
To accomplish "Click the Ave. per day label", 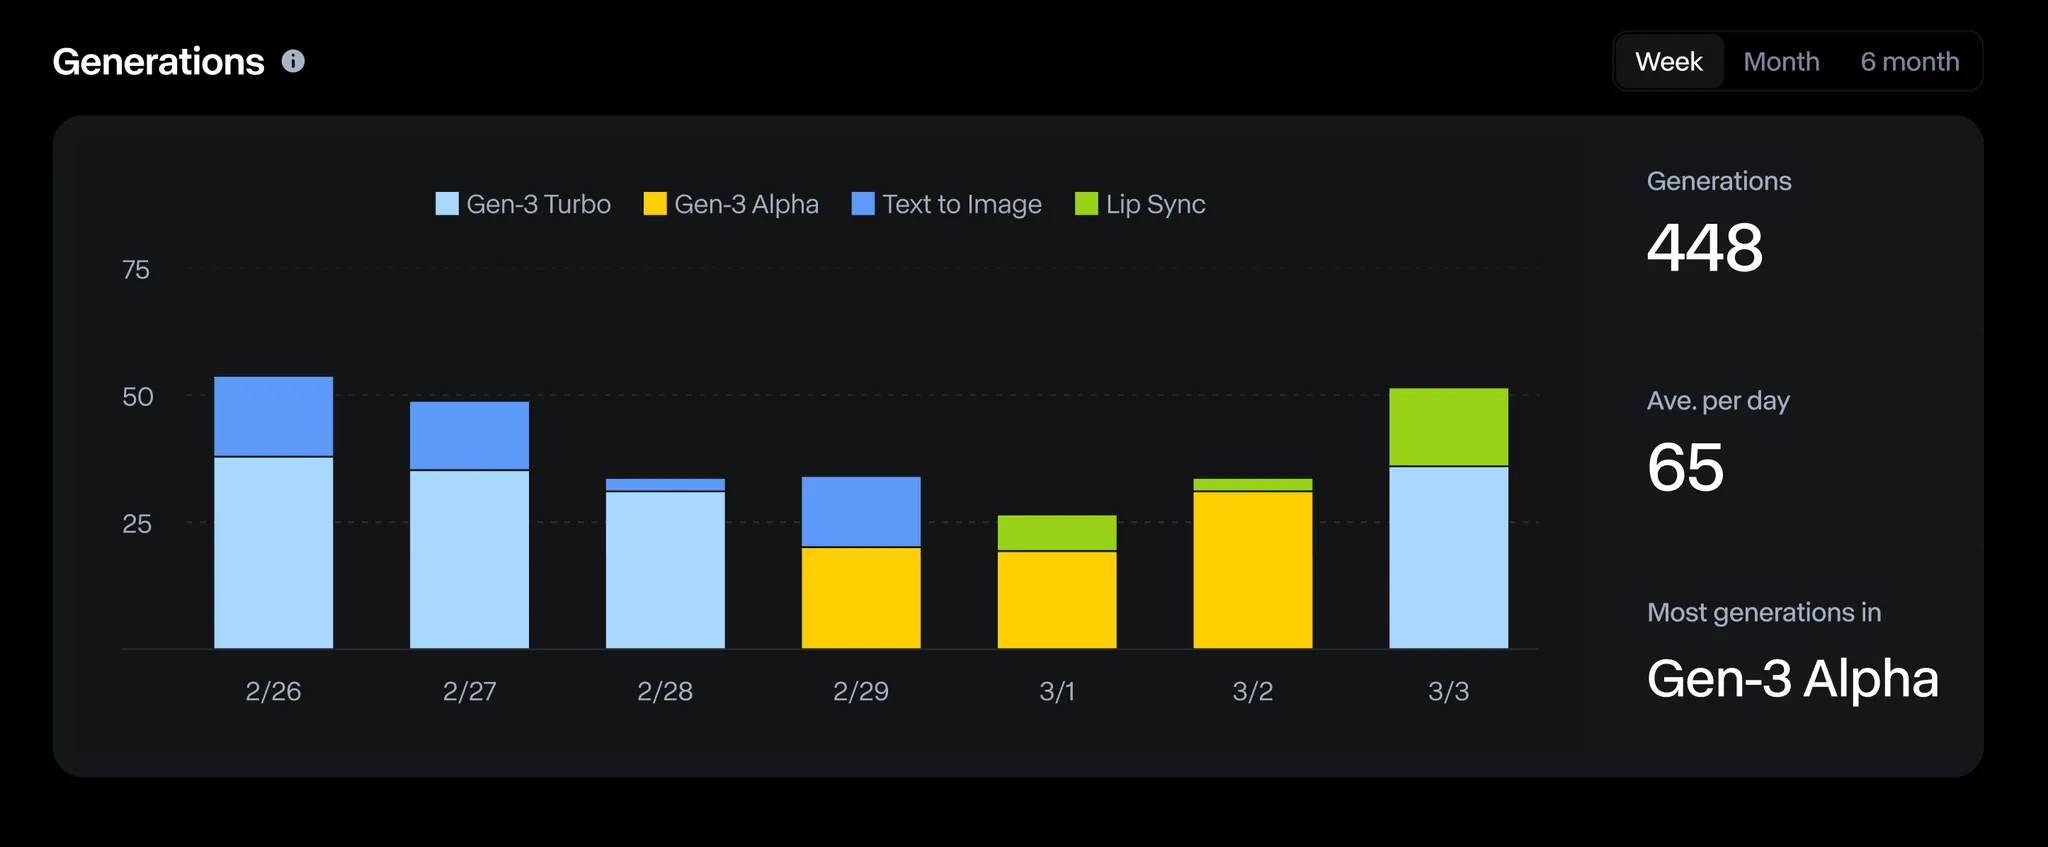I will [1718, 401].
